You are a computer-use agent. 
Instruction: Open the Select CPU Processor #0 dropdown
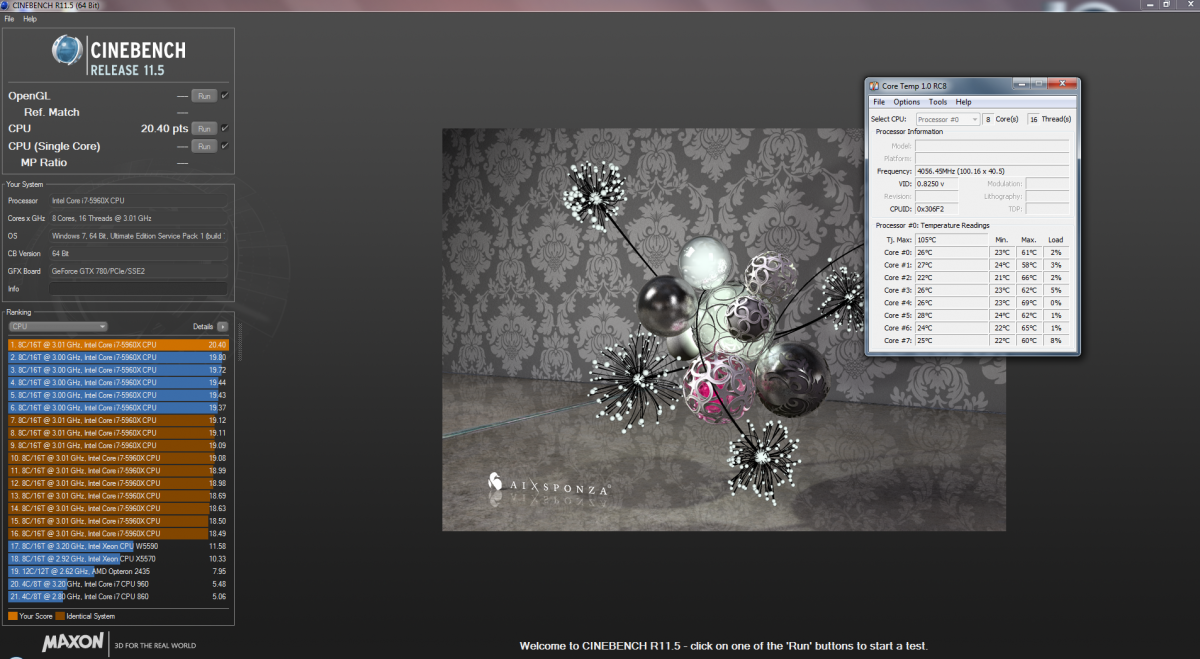pyautogui.click(x=948, y=119)
